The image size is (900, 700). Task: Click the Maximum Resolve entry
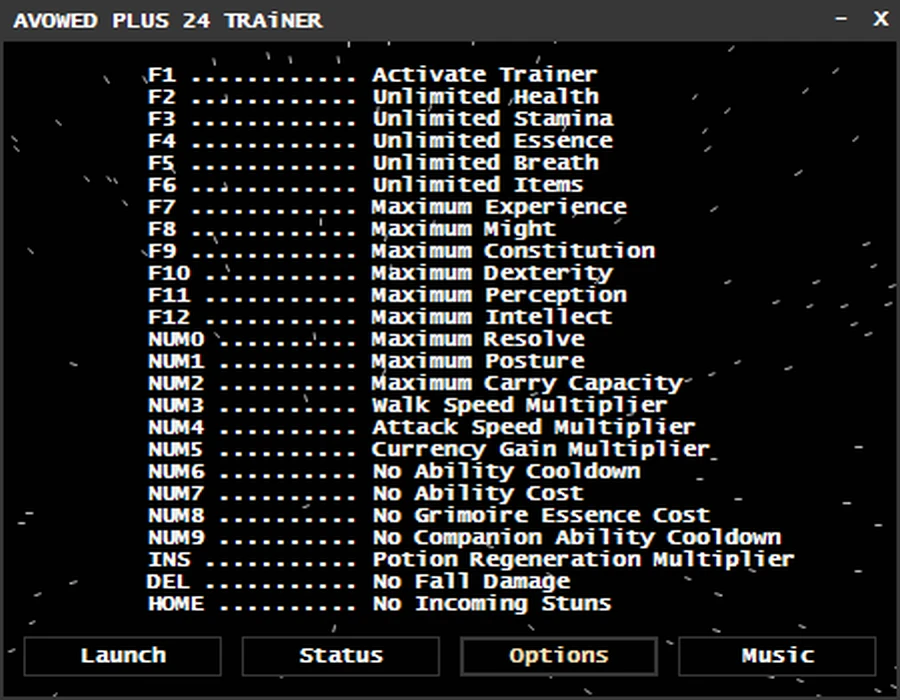[367, 339]
